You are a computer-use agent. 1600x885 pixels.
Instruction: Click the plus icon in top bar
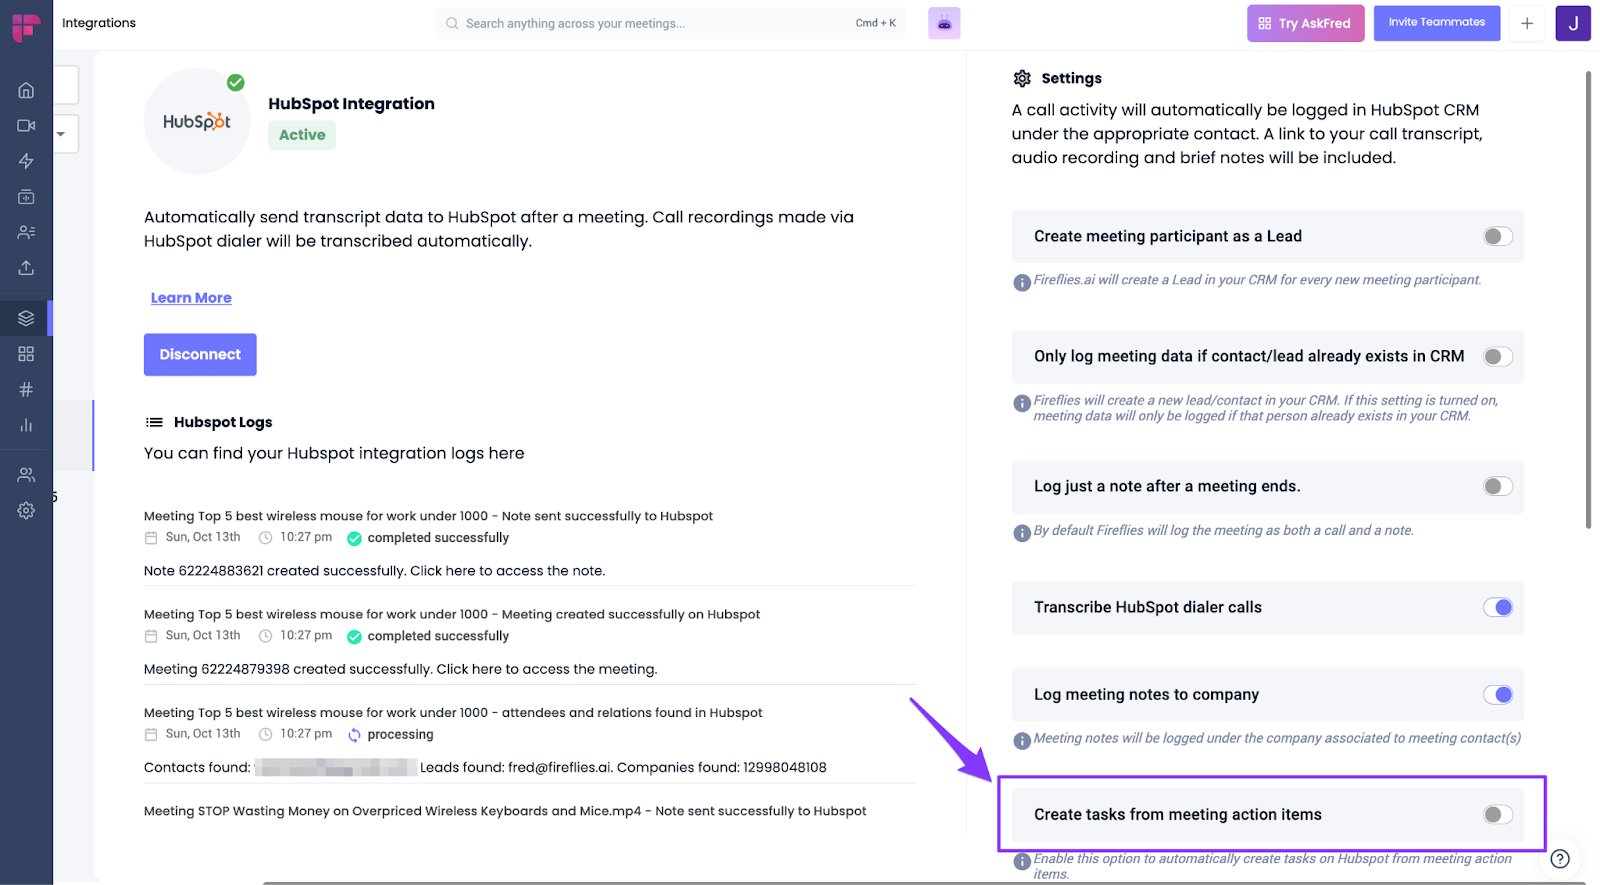pos(1527,23)
